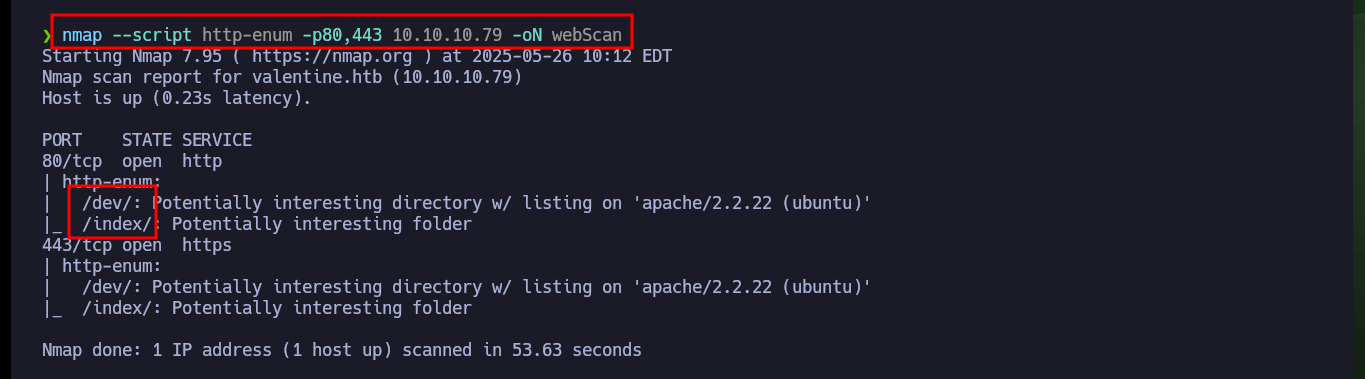
Task: Click the PORT column header
Action: [x=62, y=140]
